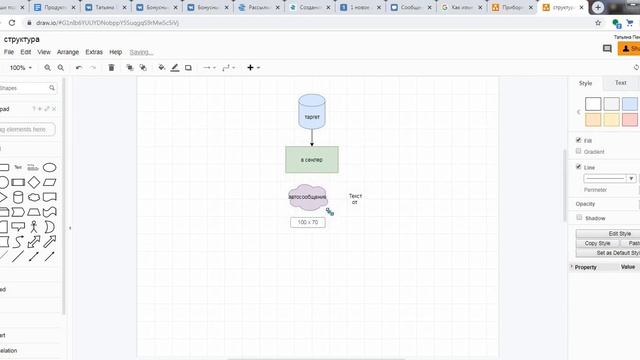
Task: Delete selection with the trash icon
Action: 111,68
